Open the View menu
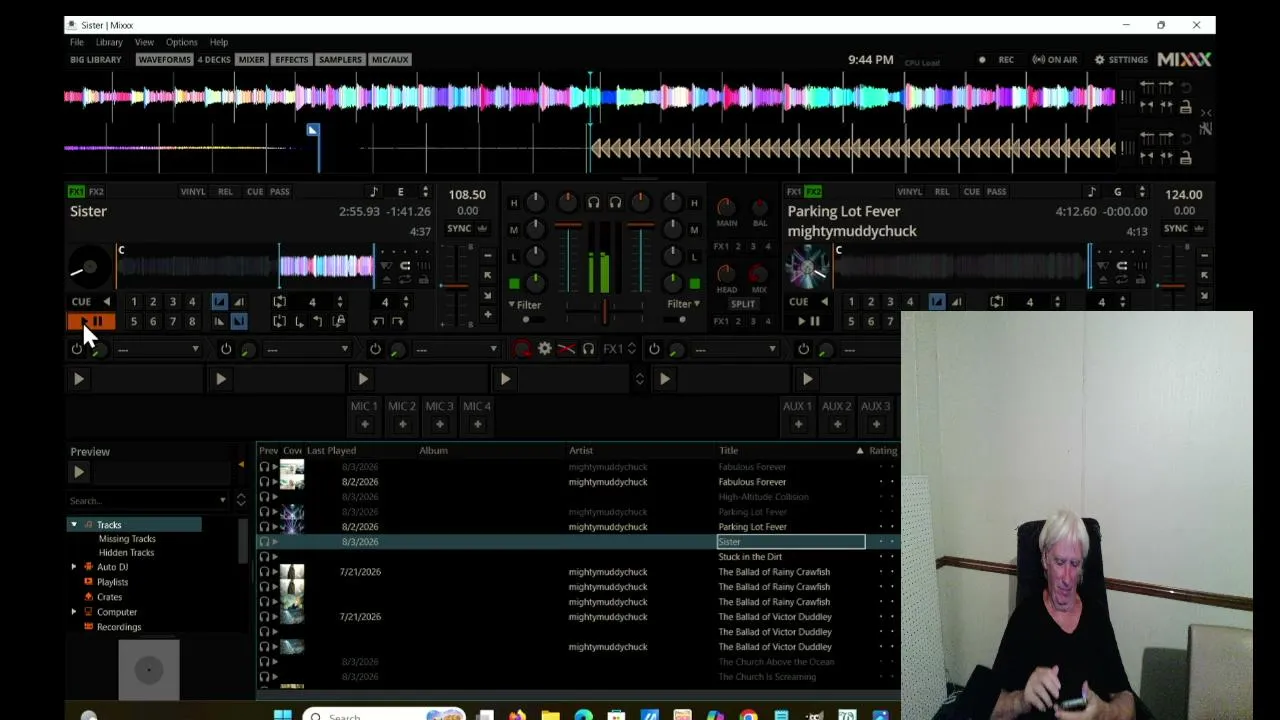1280x720 pixels. [x=144, y=42]
